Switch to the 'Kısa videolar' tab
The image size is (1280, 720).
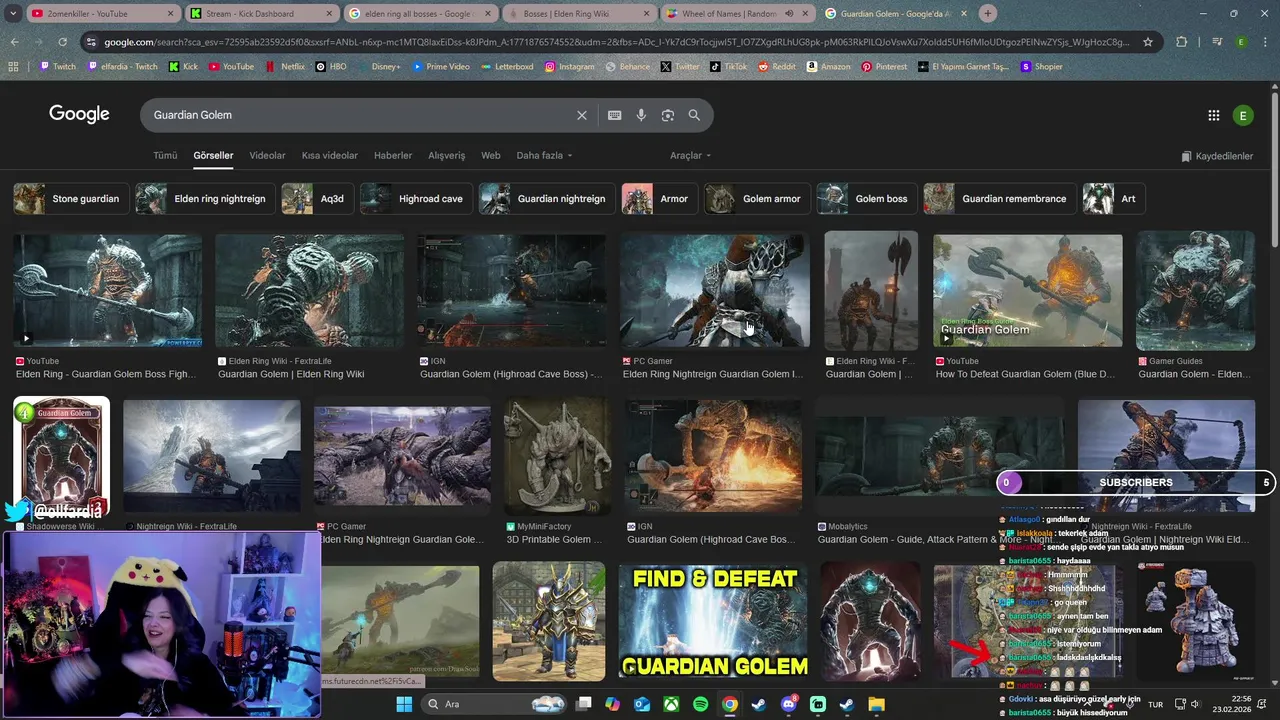[330, 155]
